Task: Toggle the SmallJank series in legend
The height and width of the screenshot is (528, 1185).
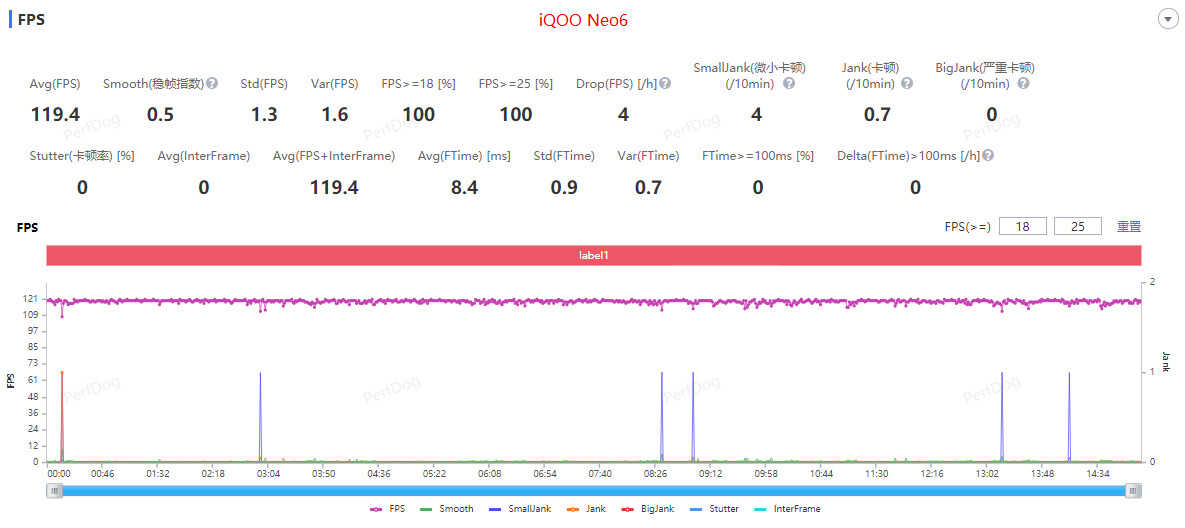Action: [x=519, y=509]
